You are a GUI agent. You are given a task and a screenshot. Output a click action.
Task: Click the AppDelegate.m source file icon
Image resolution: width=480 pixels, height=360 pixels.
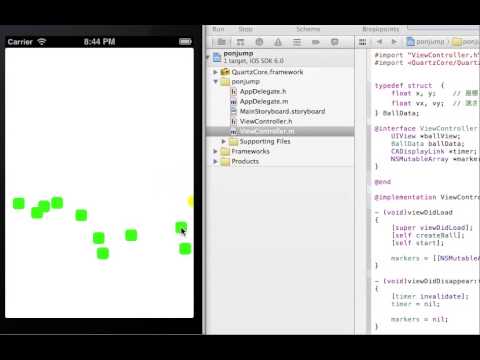coord(234,101)
